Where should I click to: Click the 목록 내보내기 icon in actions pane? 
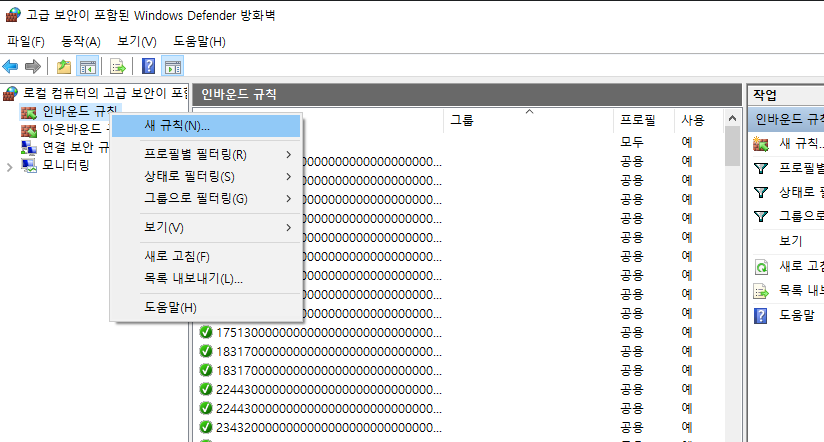[x=761, y=291]
